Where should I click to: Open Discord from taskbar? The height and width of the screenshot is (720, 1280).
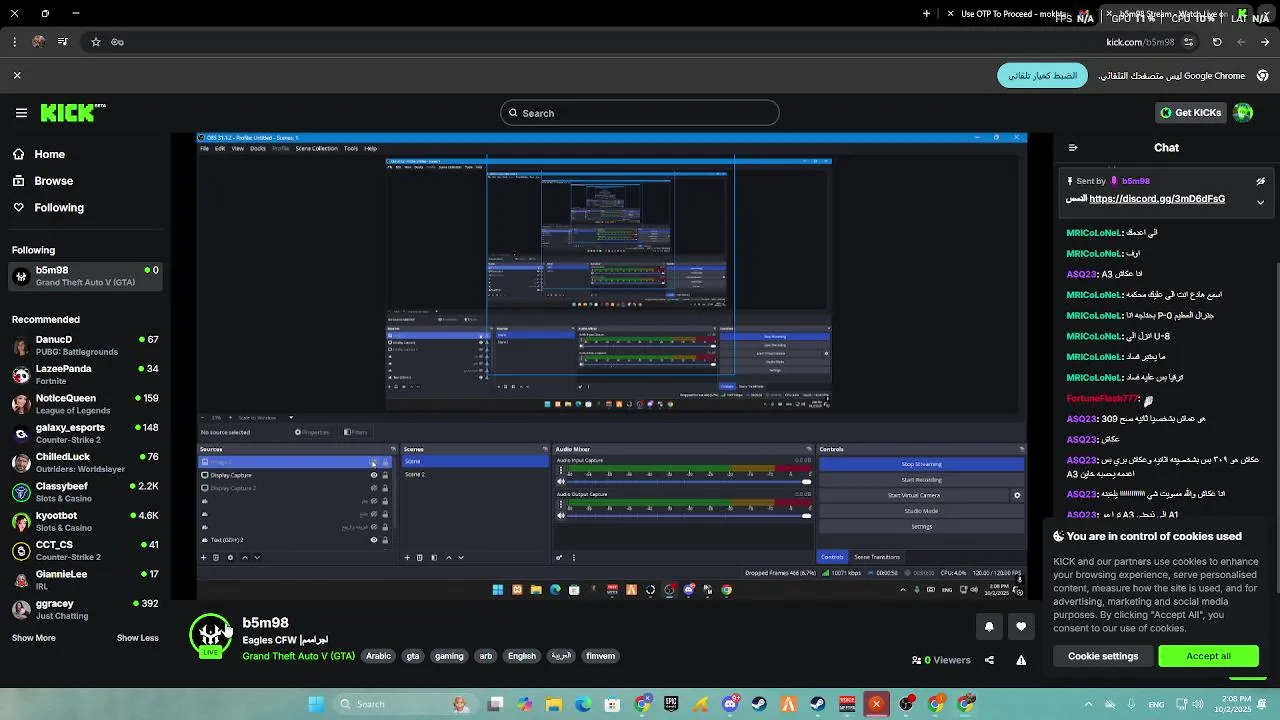[730, 704]
